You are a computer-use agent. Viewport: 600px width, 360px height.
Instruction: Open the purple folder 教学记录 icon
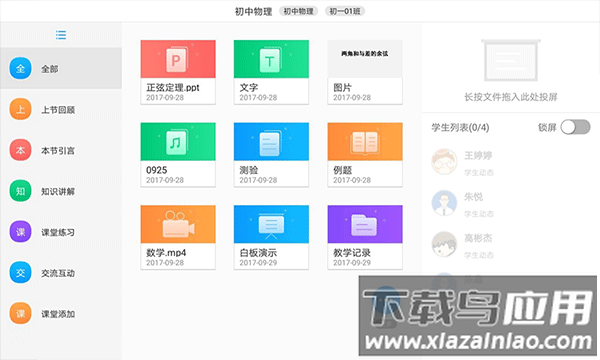[x=365, y=225]
